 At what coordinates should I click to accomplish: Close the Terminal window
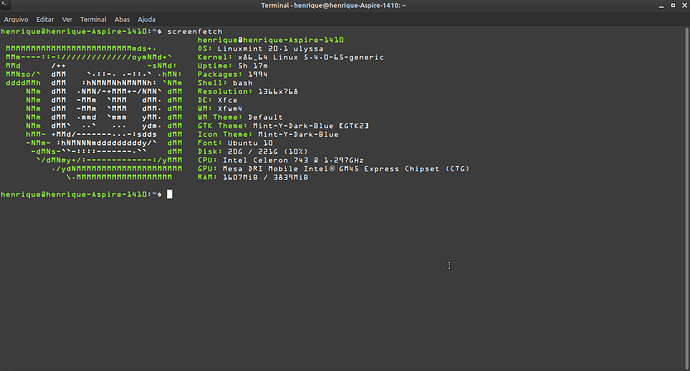tap(684, 5)
